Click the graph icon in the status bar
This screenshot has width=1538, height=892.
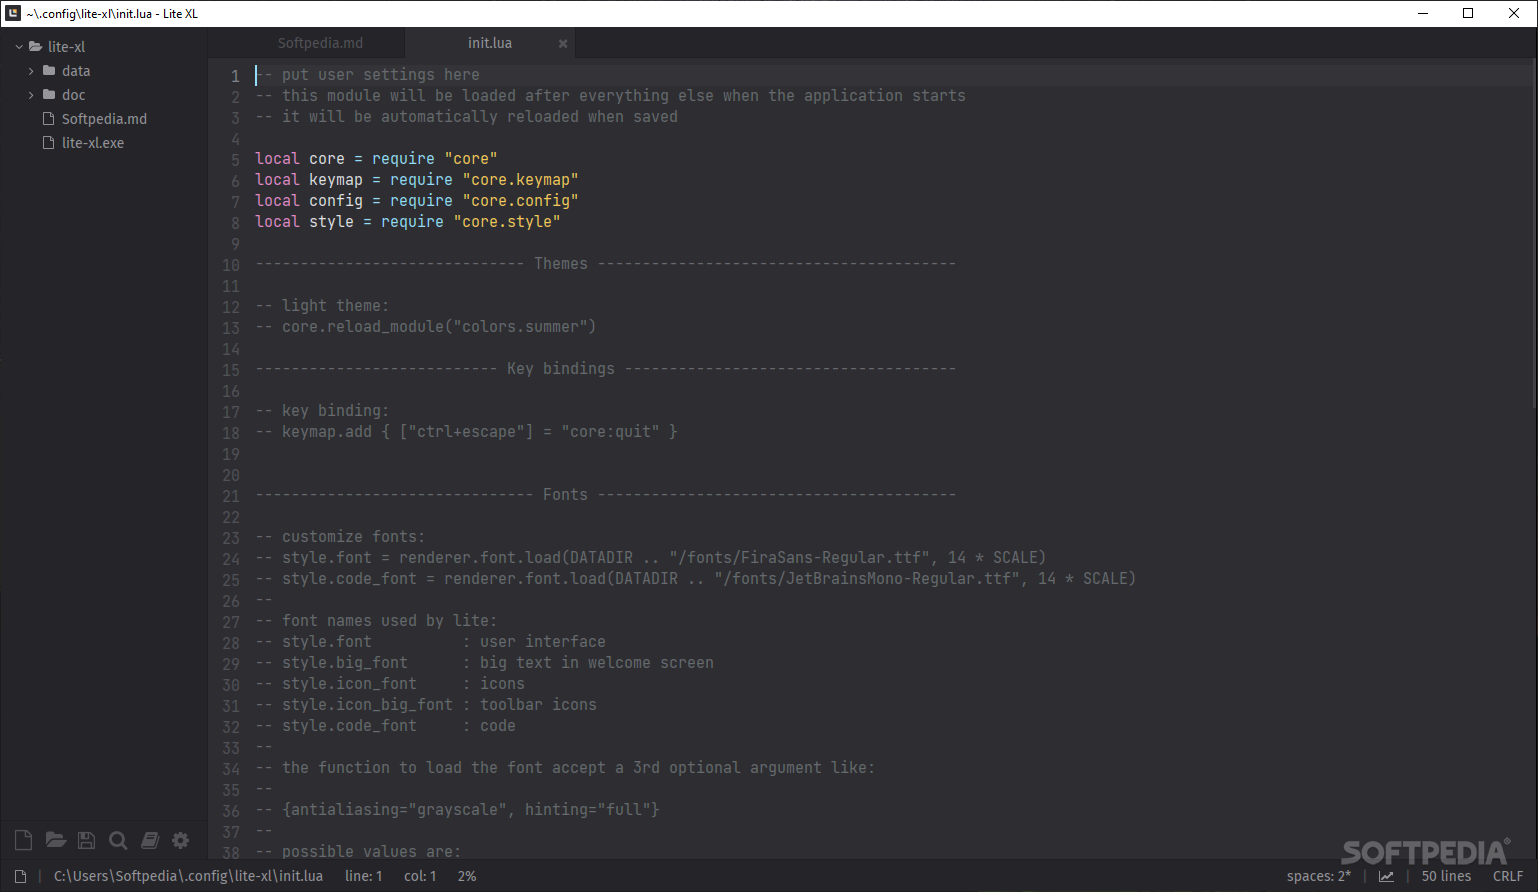pyautogui.click(x=1386, y=876)
